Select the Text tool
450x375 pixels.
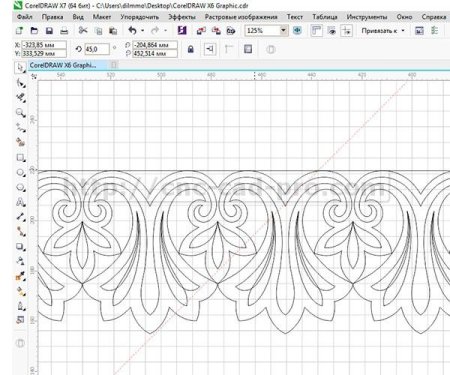coord(20,202)
